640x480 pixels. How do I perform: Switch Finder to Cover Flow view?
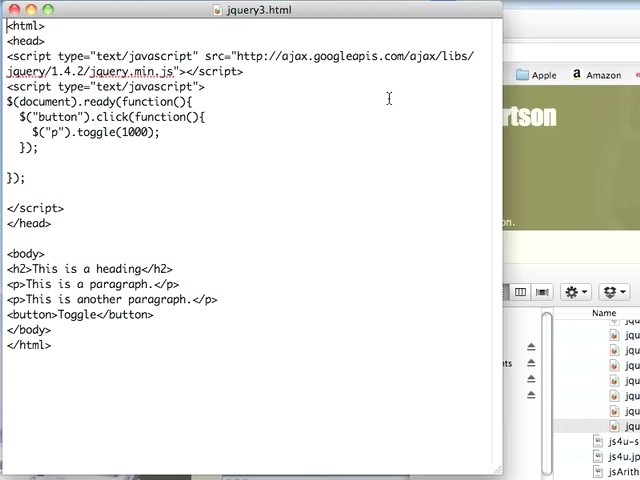[x=542, y=292]
